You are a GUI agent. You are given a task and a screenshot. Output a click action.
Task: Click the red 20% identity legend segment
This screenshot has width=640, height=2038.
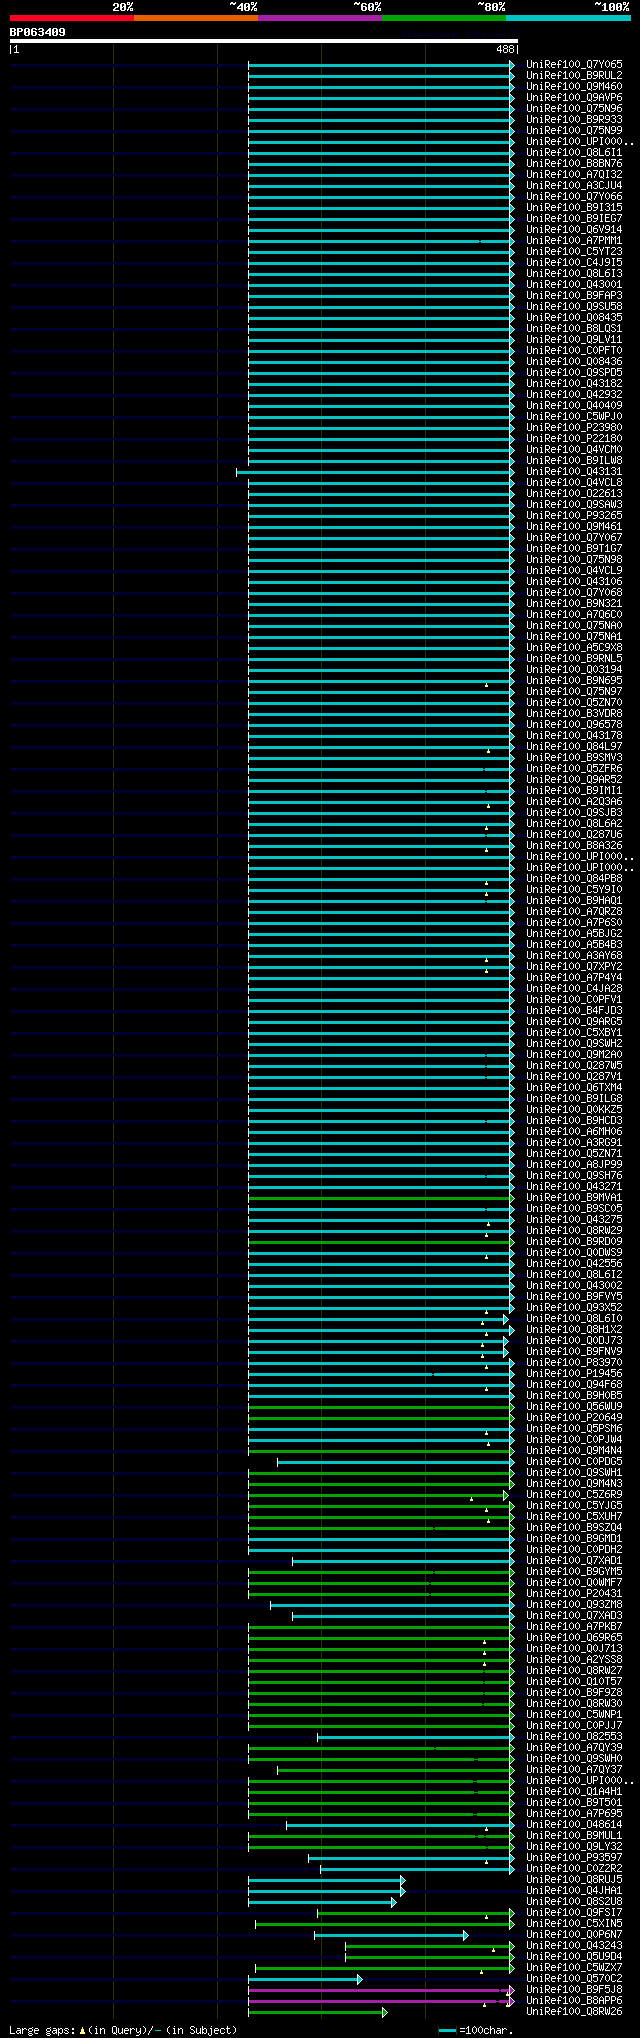(x=71, y=18)
